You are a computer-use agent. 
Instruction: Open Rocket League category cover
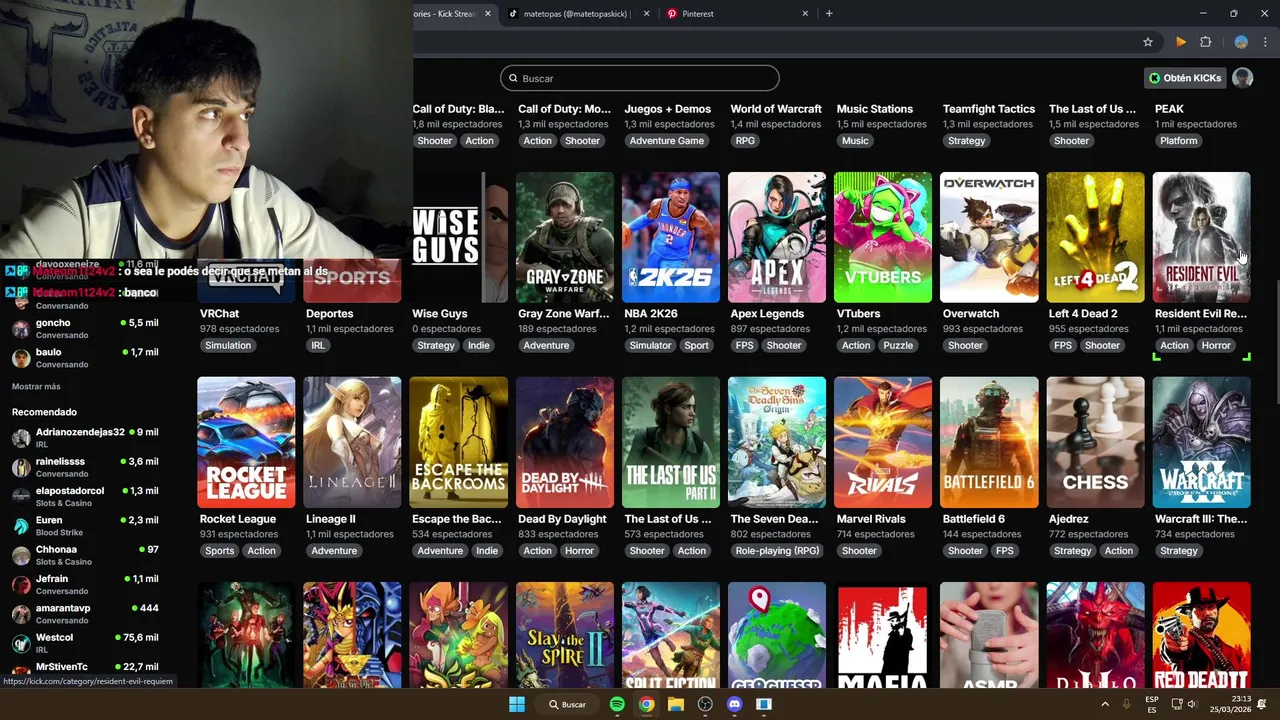(x=246, y=442)
